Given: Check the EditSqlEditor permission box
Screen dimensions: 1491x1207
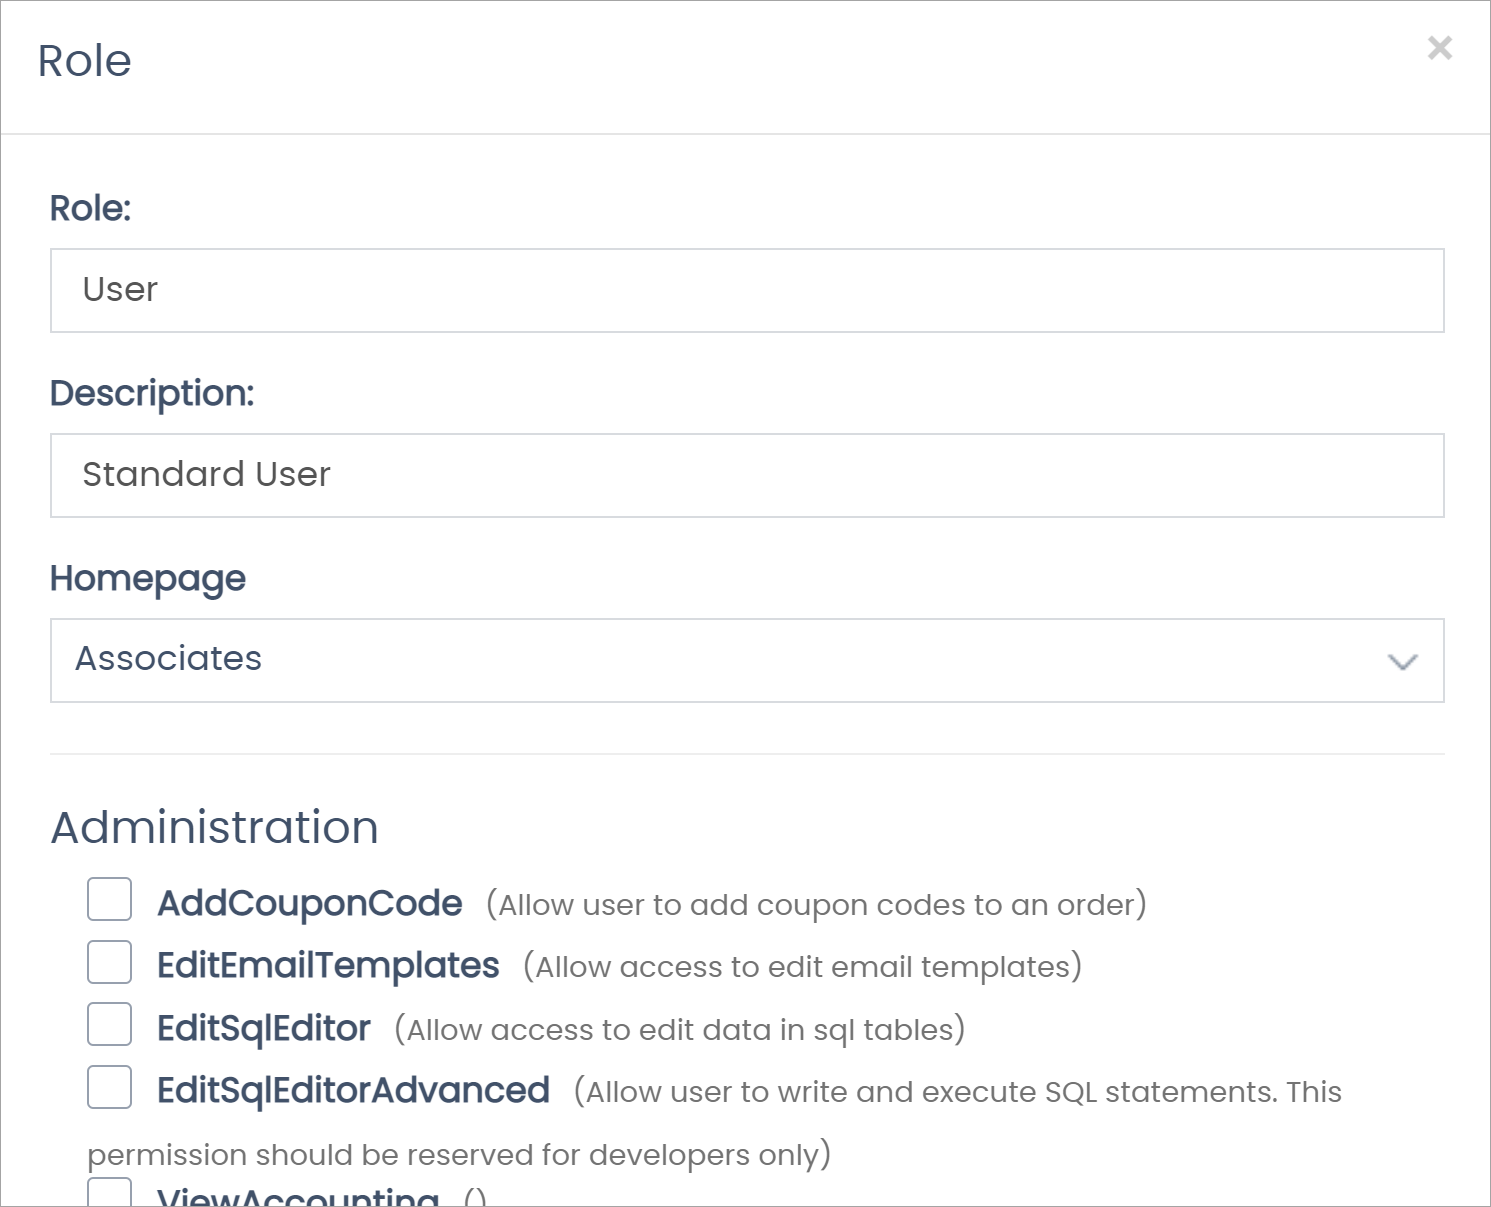Looking at the screenshot, I should (x=109, y=1024).
